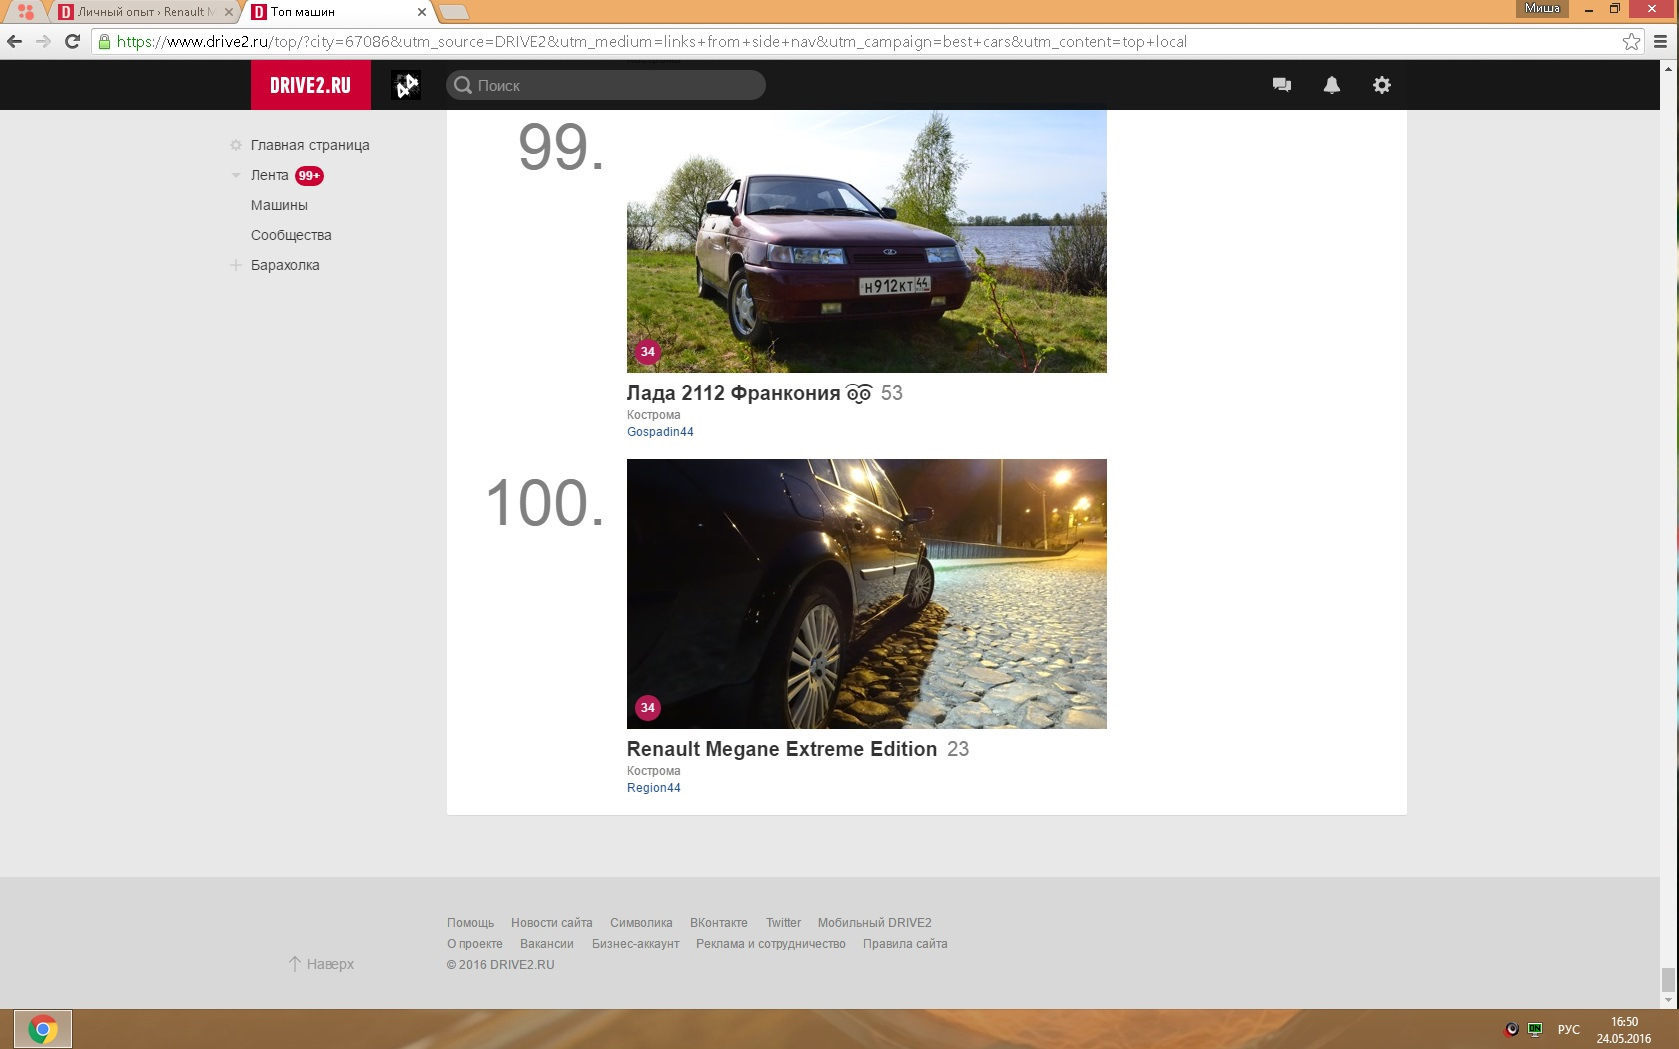Open Лента in the sidebar

click(x=269, y=175)
